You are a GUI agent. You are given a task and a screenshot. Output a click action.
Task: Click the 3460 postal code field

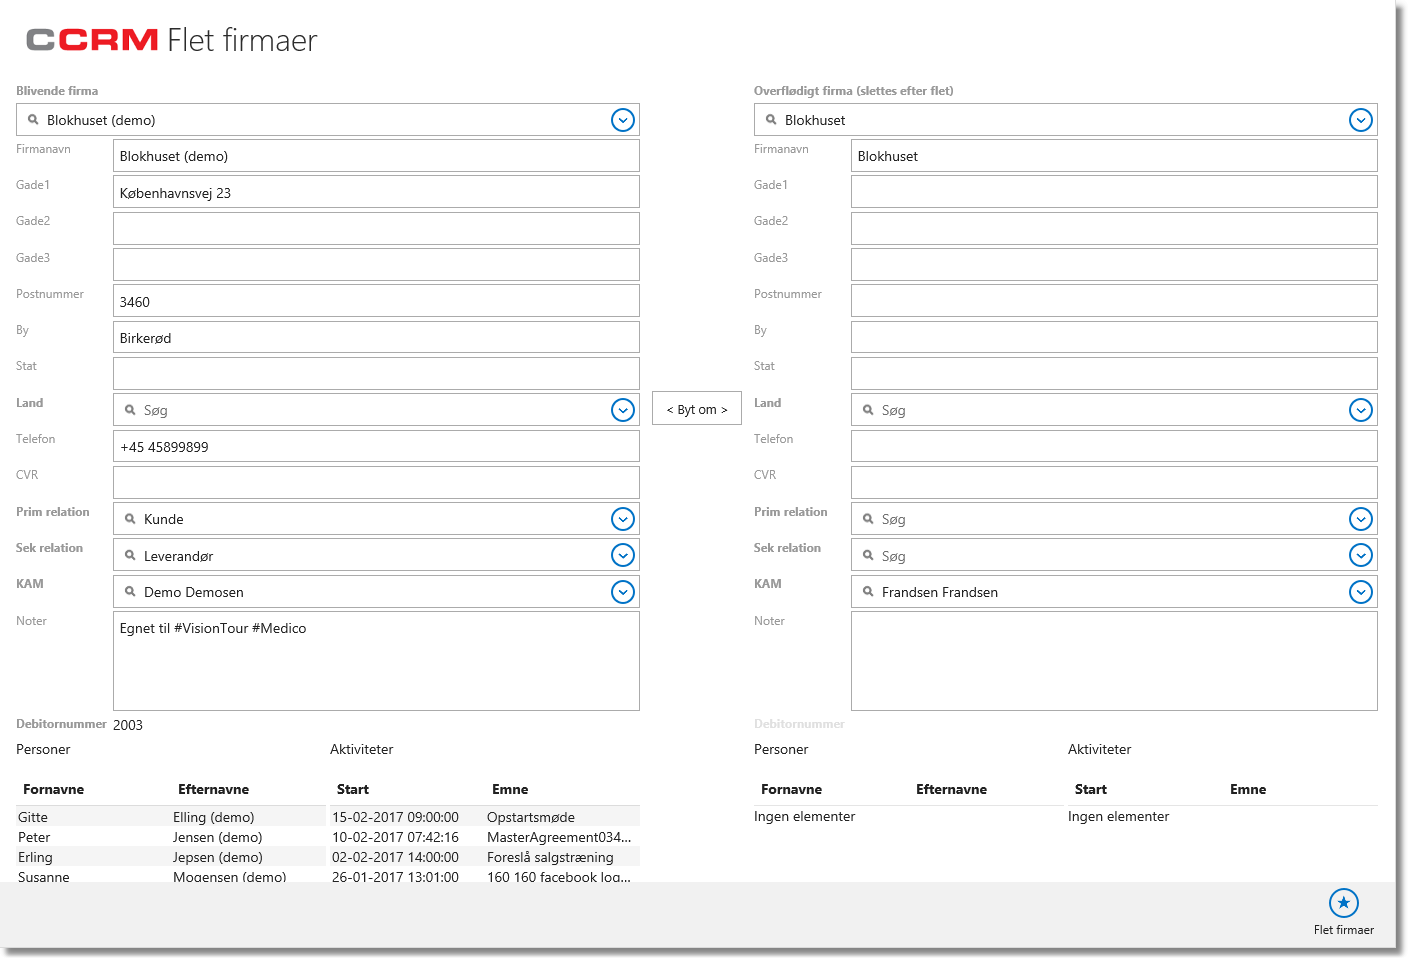point(376,301)
